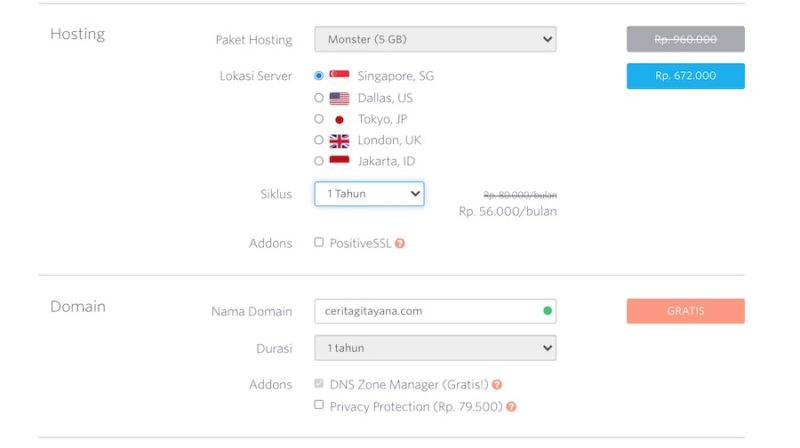Click the Privacy Protection help icon
This screenshot has width=800, height=448.
point(511,407)
